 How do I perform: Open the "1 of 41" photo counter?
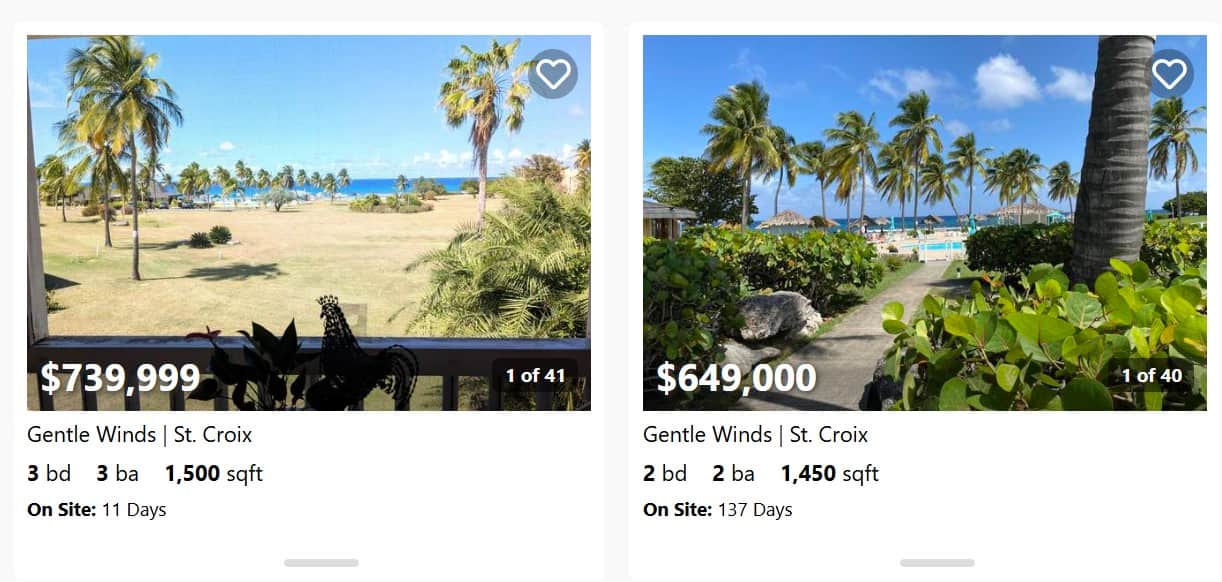pos(535,375)
